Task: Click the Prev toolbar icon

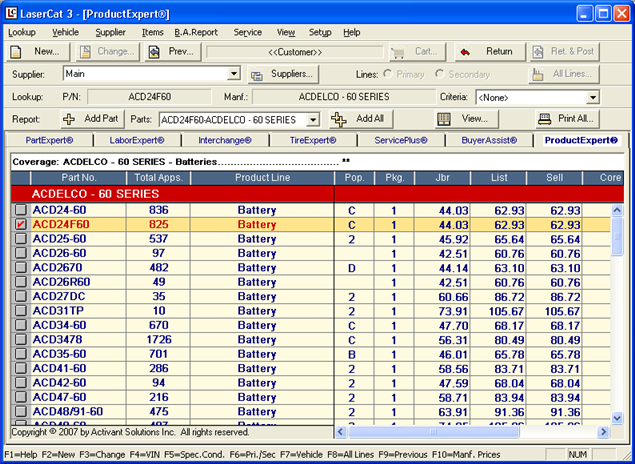Action: click(153, 51)
